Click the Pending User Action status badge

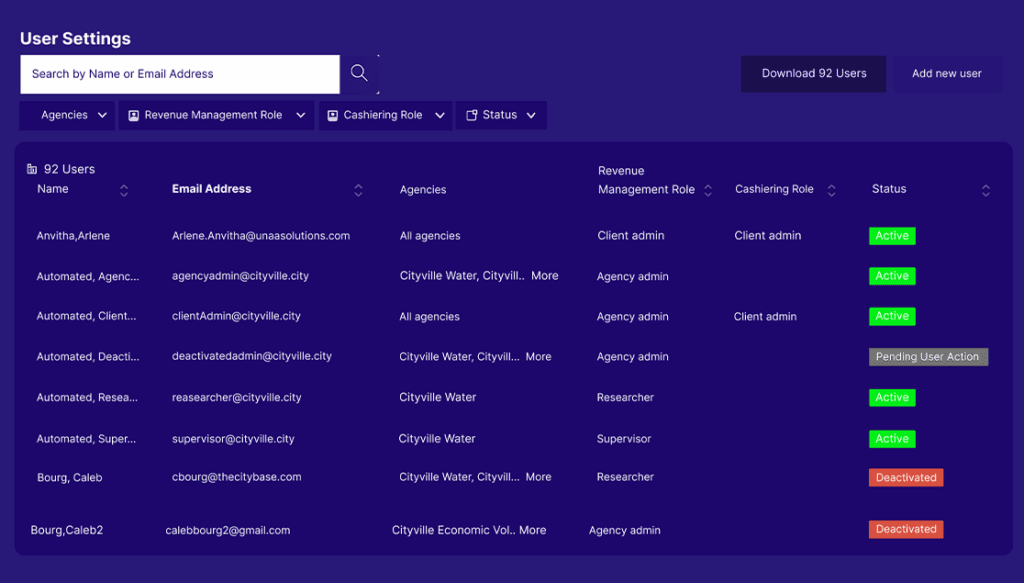coord(927,357)
